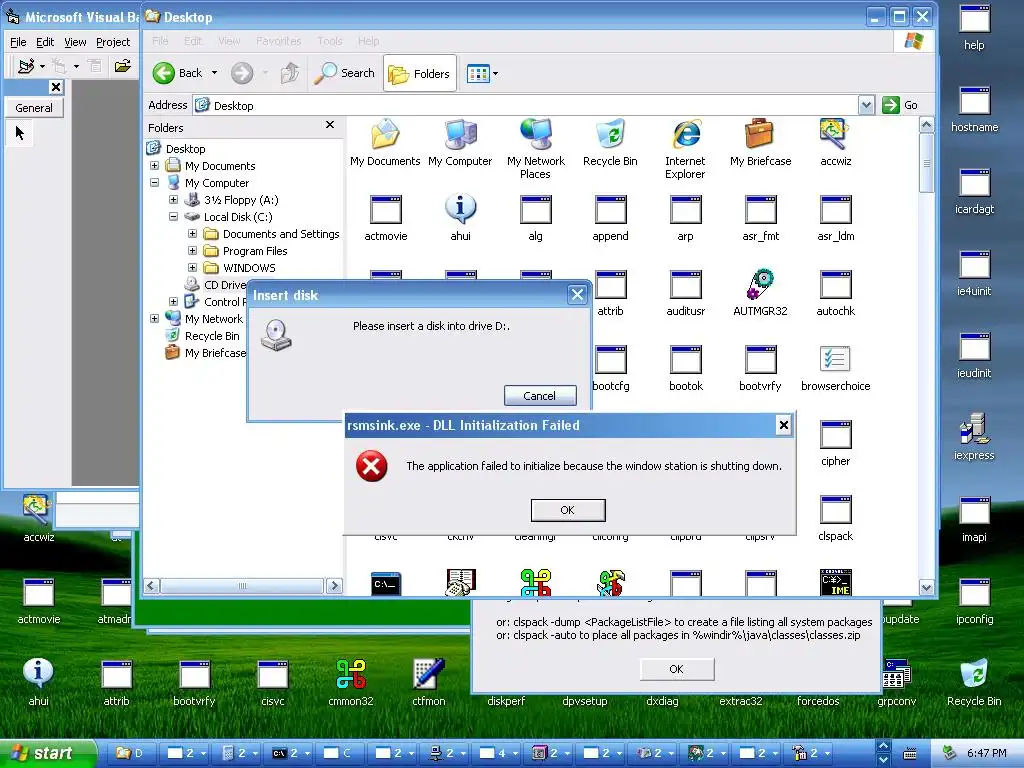
Task: Select My Network Places icon in file pane
Action: (x=536, y=149)
